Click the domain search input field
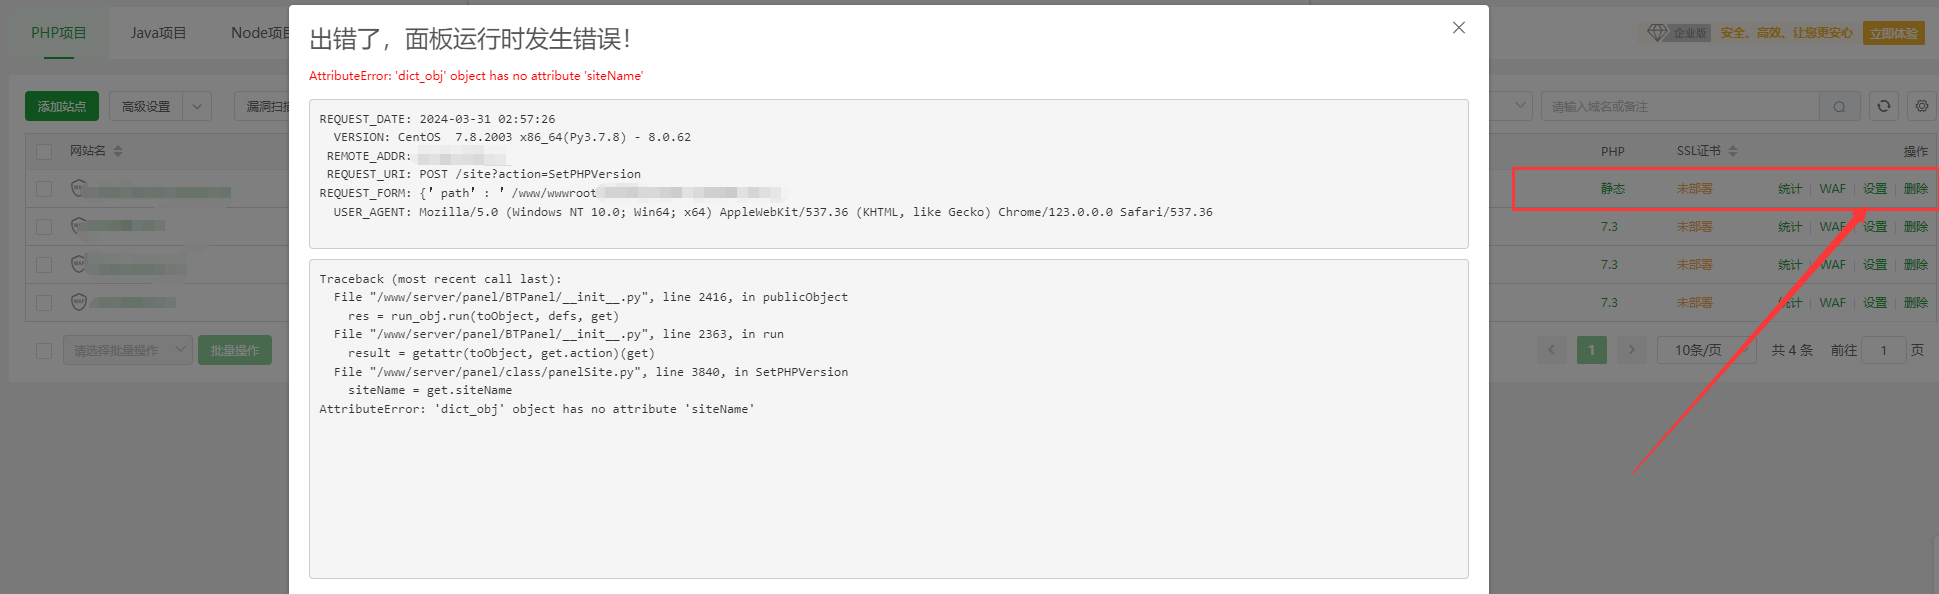Image resolution: width=1939 pixels, height=594 pixels. [x=1680, y=107]
